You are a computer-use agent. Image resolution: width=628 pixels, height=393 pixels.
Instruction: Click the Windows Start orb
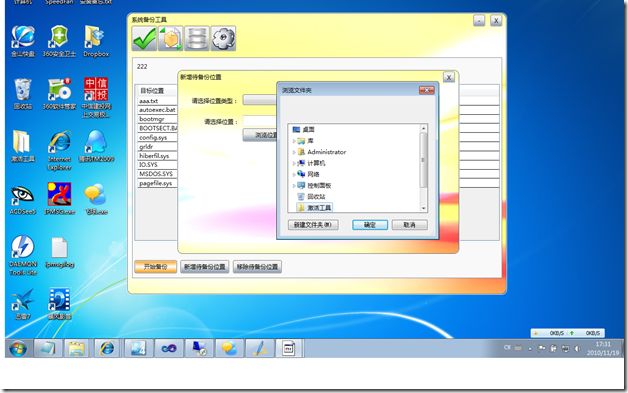tap(18, 348)
